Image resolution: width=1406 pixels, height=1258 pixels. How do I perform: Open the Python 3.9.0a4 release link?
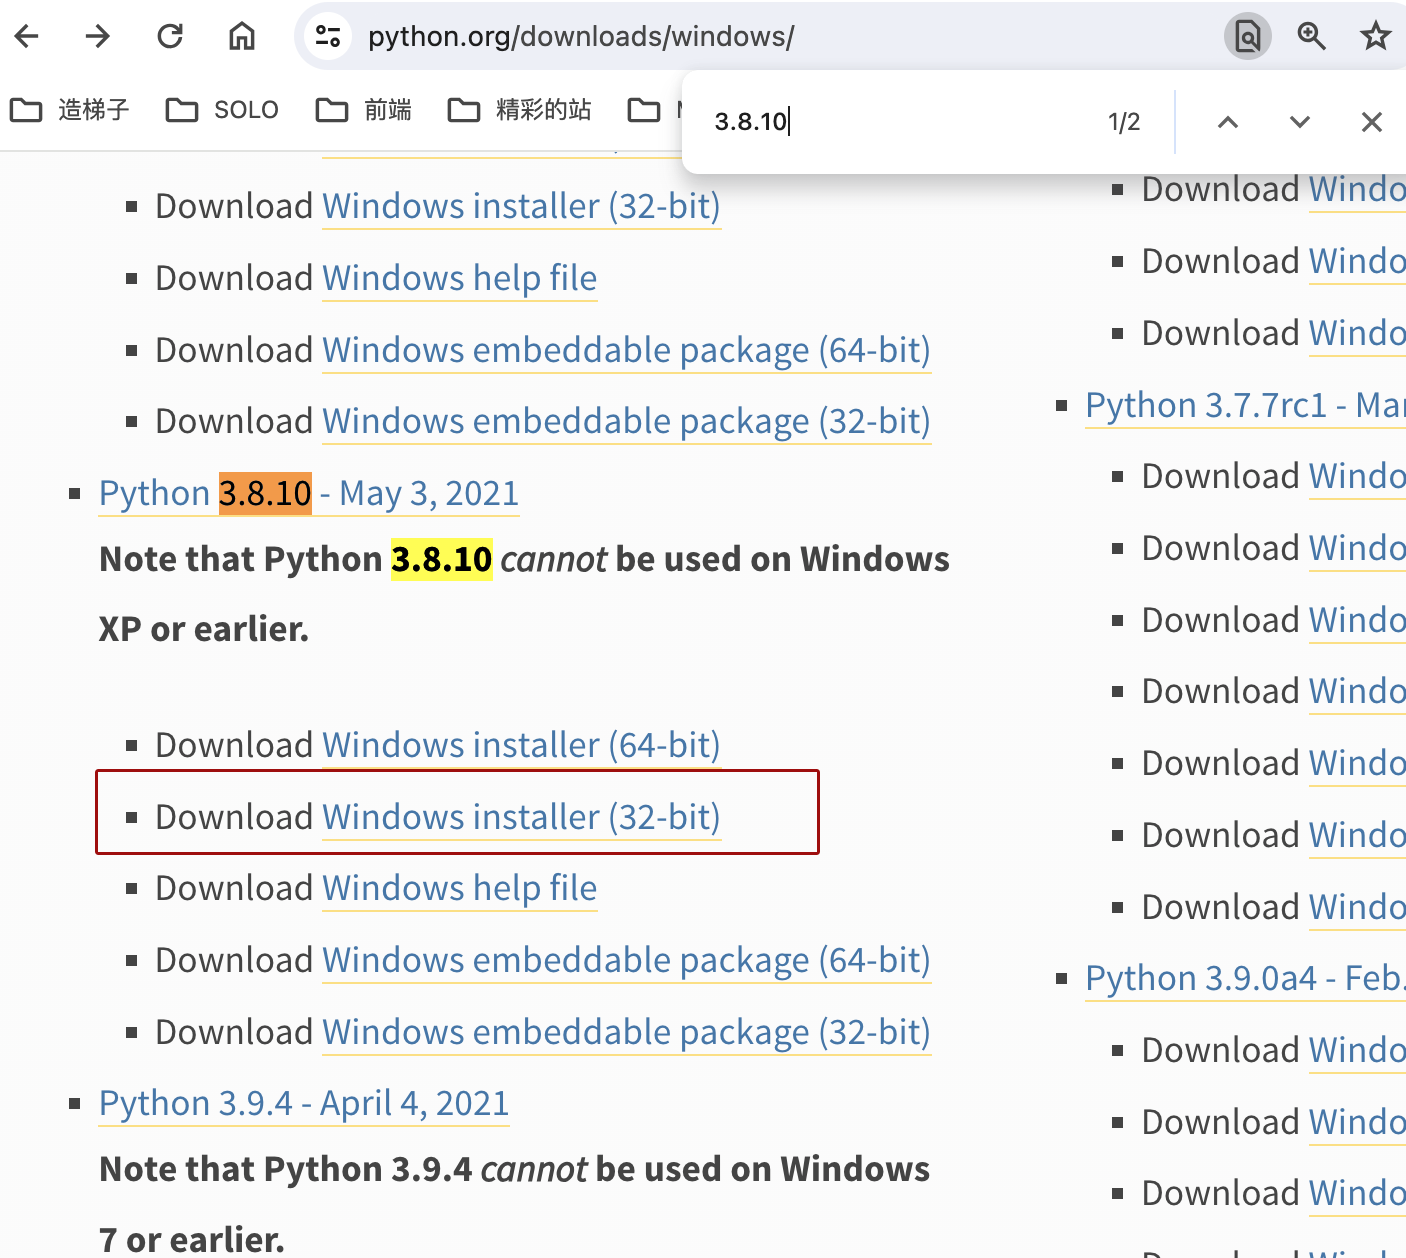1246,979
